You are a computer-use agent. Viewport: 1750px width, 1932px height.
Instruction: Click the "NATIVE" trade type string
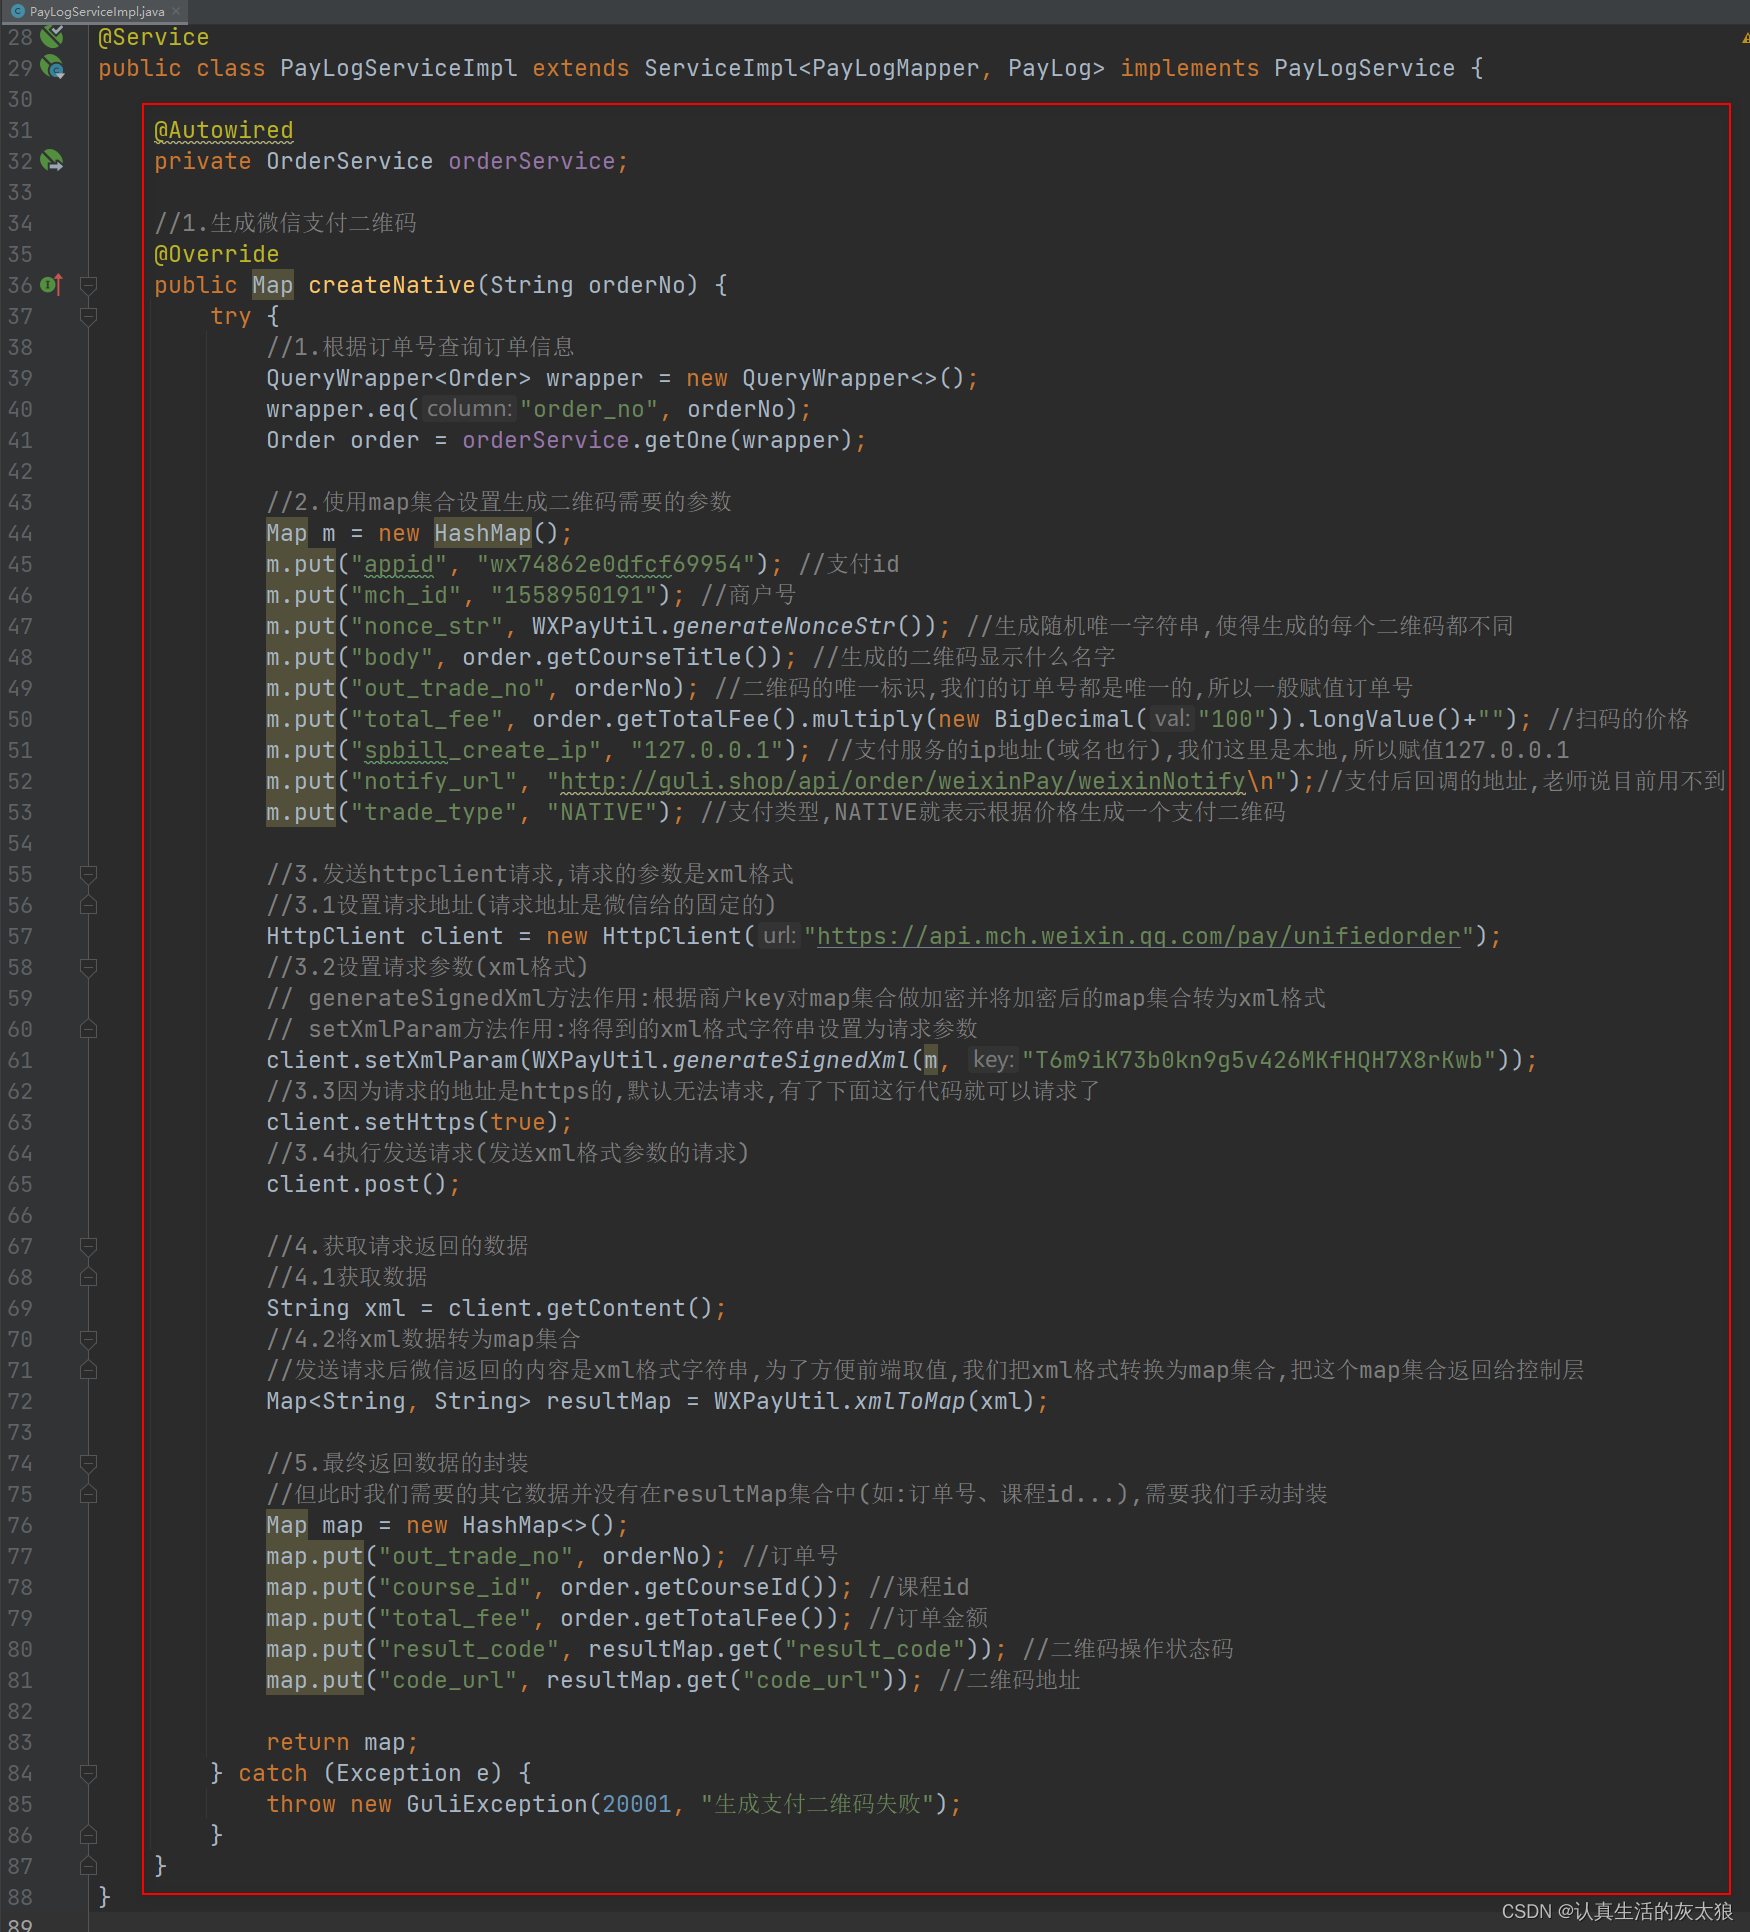[x=602, y=812]
